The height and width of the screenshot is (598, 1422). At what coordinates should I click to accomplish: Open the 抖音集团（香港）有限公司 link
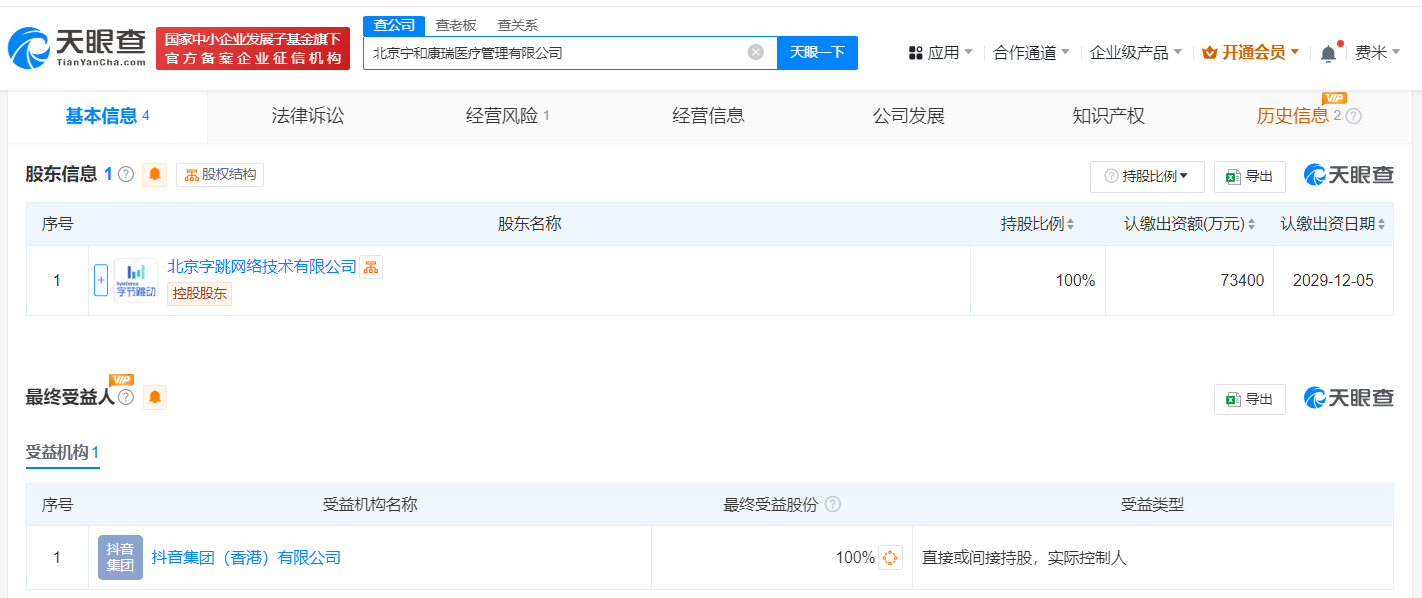tap(246, 557)
